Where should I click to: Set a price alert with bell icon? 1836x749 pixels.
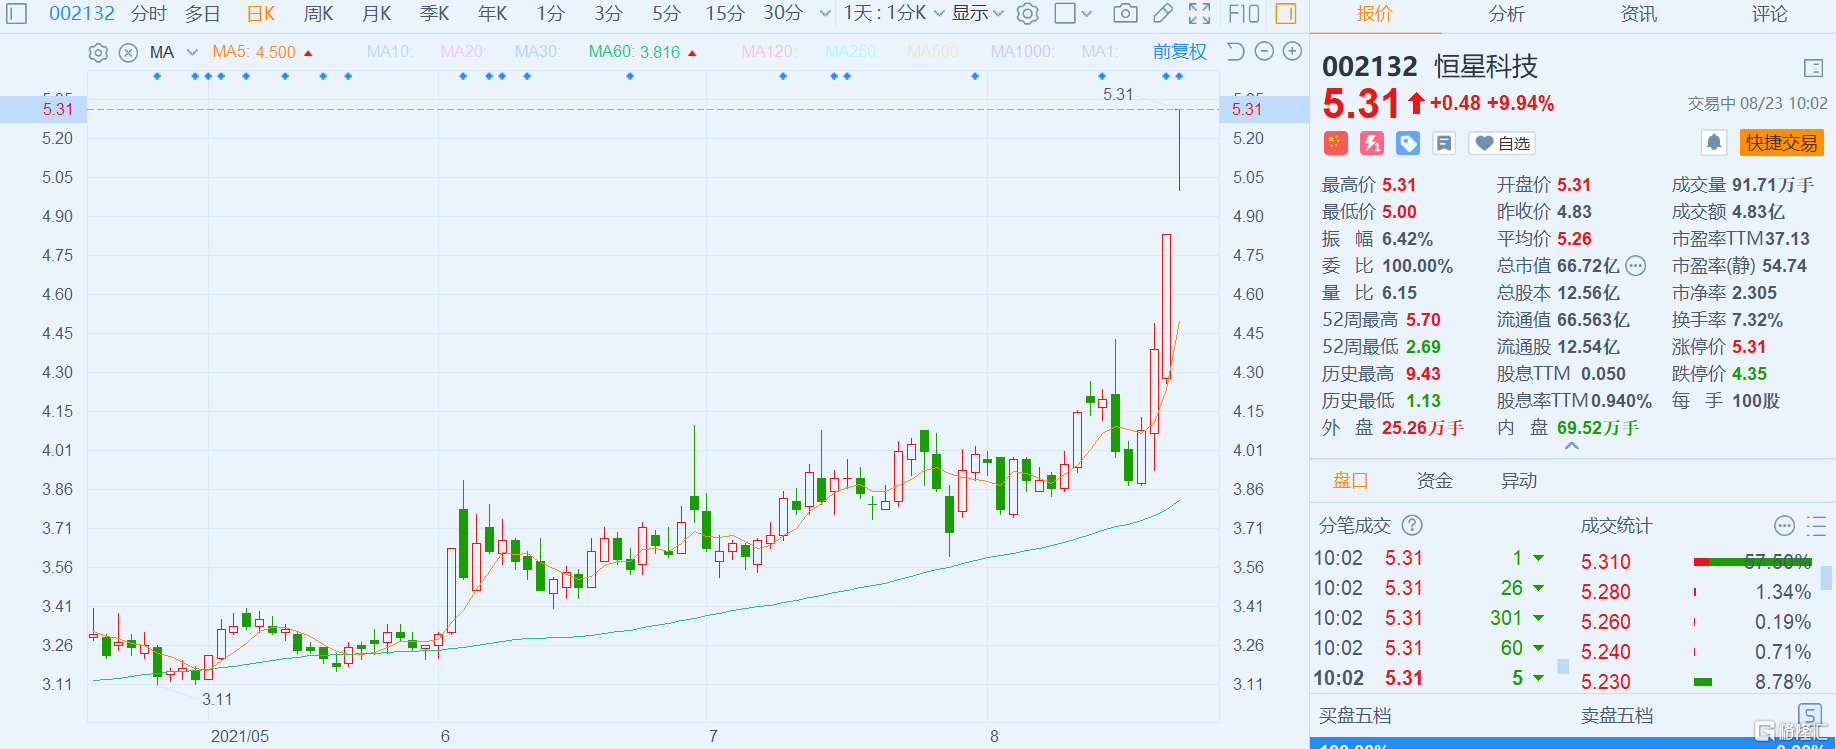[x=1714, y=143]
